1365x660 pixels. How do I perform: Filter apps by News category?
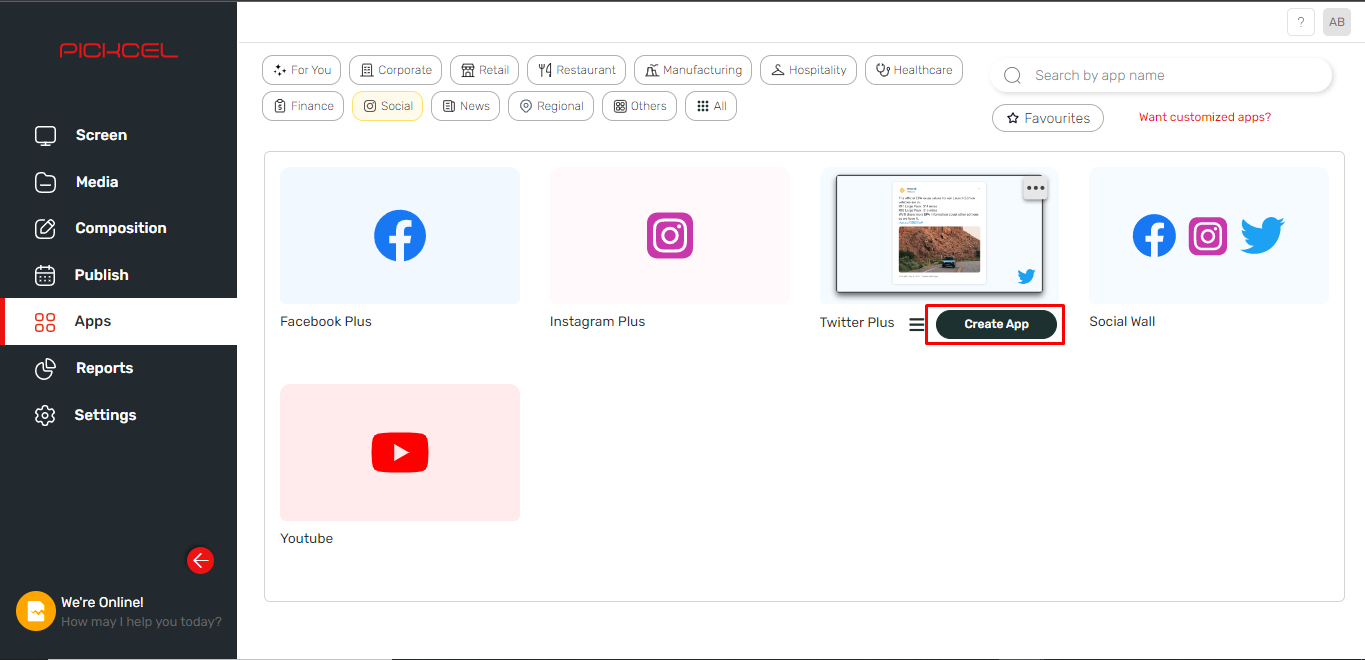[465, 106]
